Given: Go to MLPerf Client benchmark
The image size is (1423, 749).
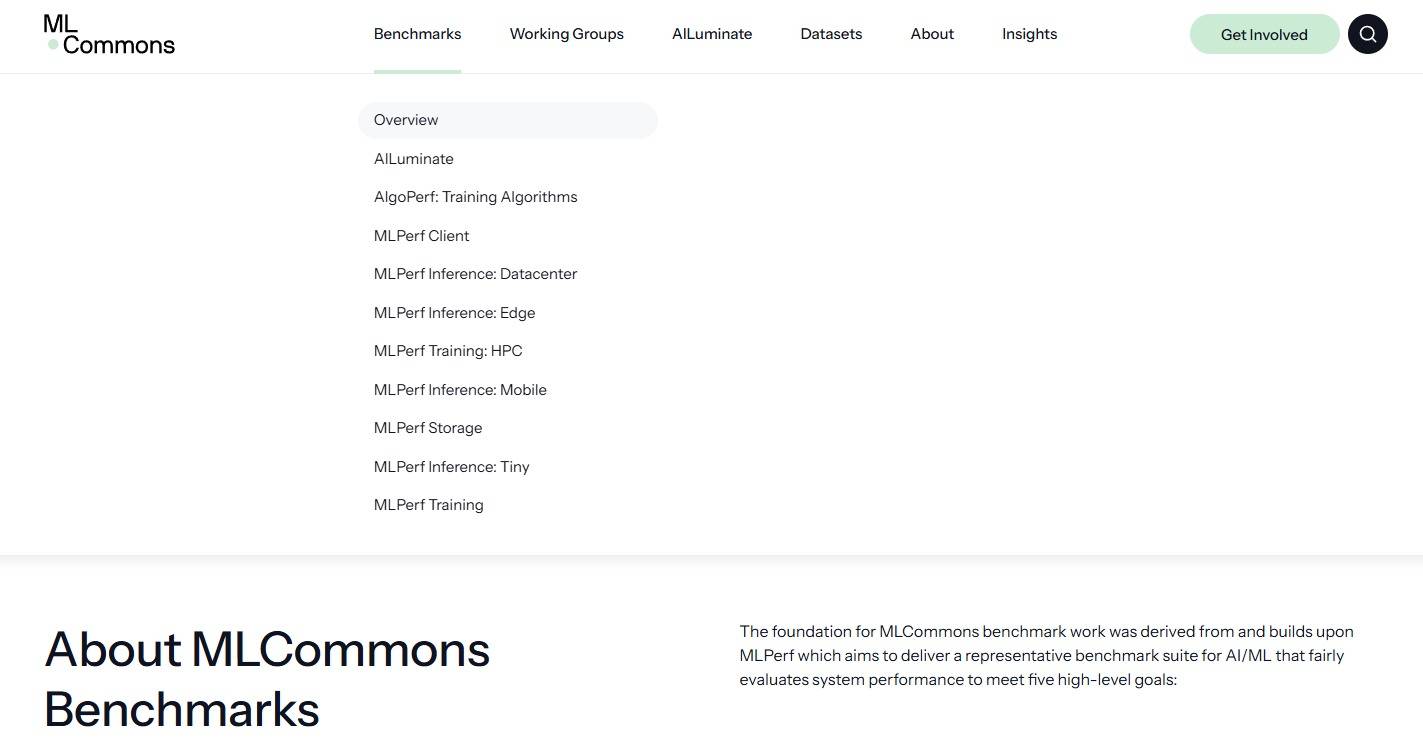Looking at the screenshot, I should click(421, 236).
